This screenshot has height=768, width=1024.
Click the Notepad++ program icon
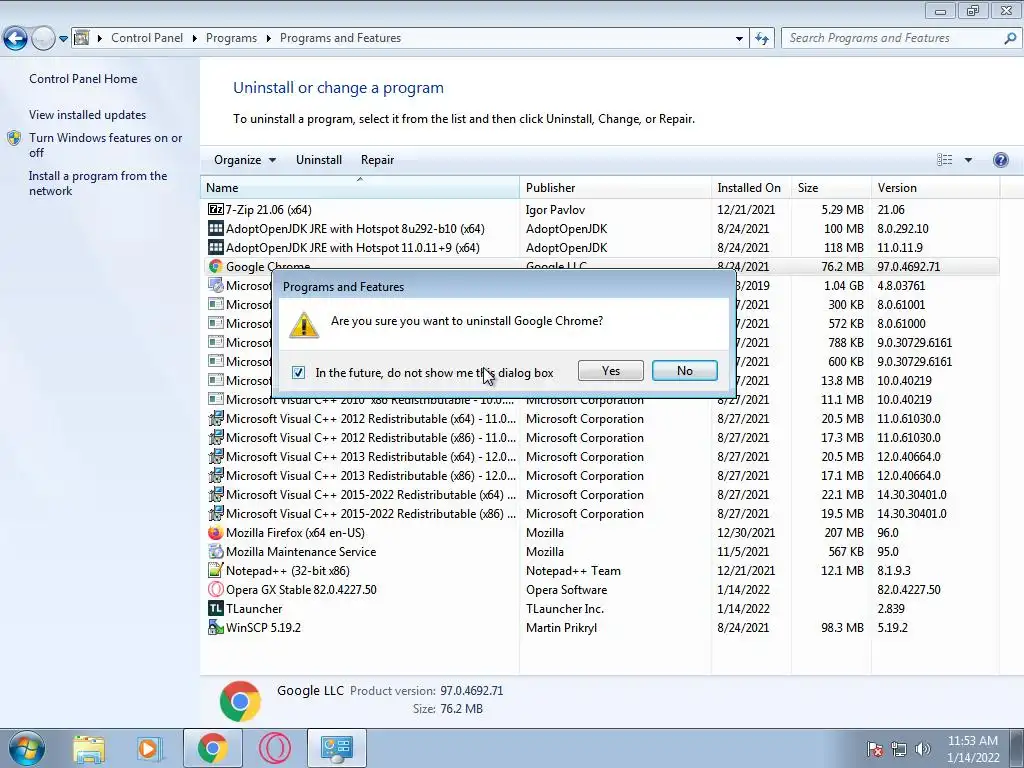pos(216,571)
